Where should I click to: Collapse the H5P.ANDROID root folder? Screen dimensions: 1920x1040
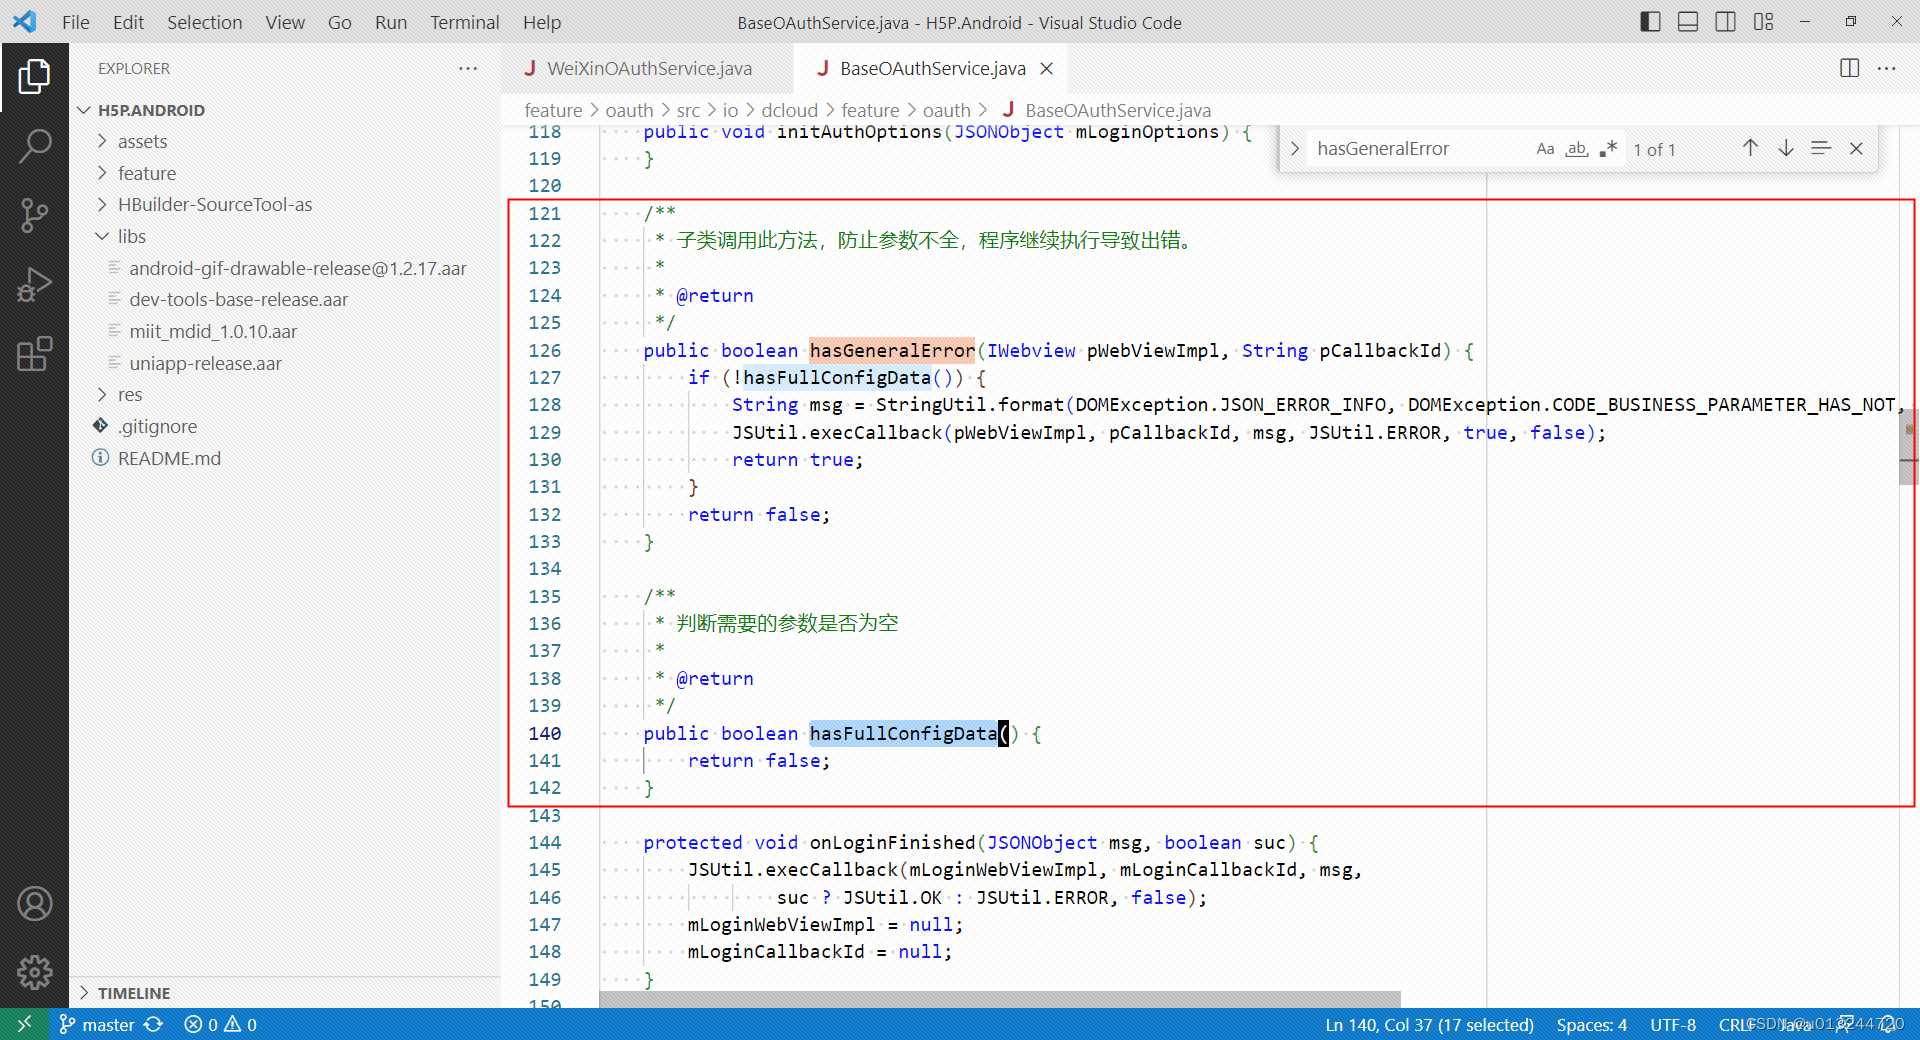[285, 110]
